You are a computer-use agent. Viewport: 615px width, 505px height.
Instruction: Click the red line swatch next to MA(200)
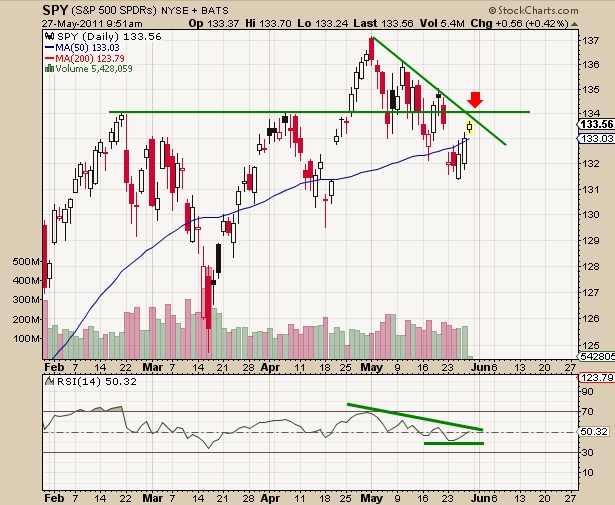pyautogui.click(x=49, y=58)
